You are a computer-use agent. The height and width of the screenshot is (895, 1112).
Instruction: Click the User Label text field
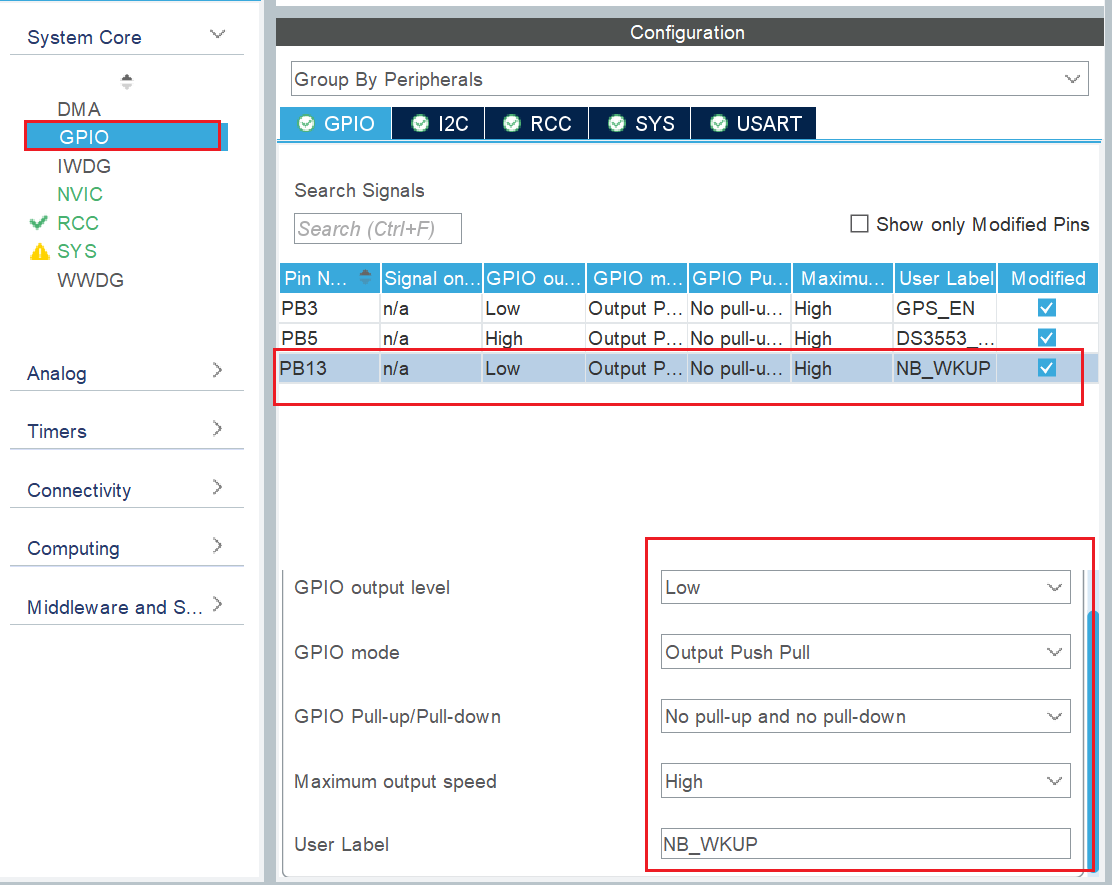[865, 844]
